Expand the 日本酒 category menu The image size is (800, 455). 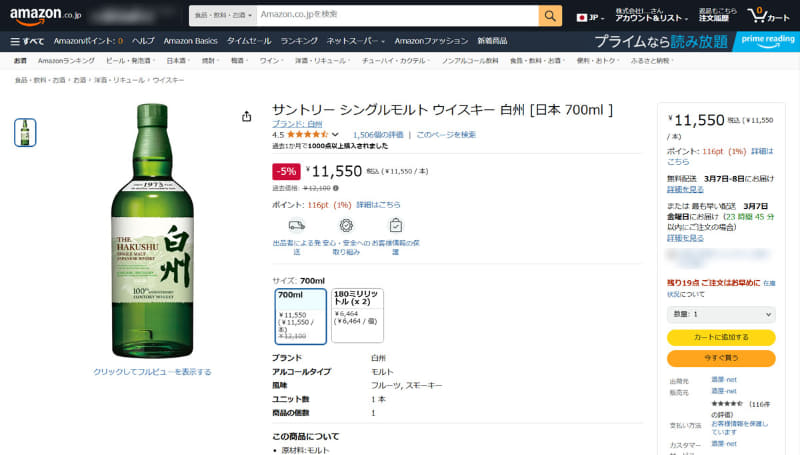[178, 61]
